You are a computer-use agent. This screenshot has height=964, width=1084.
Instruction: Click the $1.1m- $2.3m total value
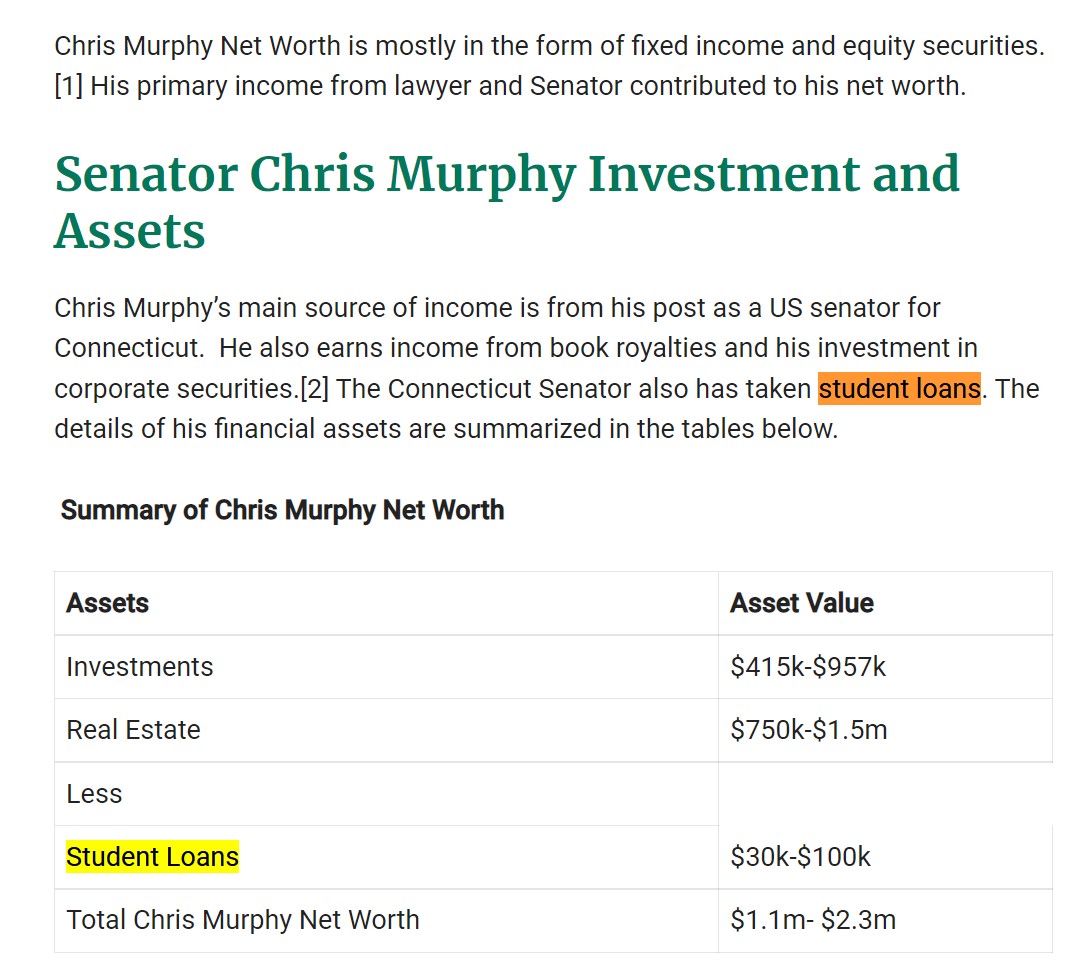click(x=813, y=920)
